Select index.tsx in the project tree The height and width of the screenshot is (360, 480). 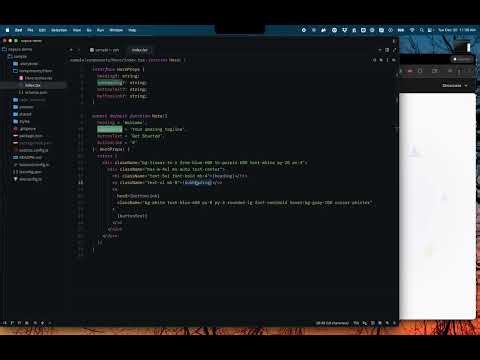pyautogui.click(x=33, y=85)
